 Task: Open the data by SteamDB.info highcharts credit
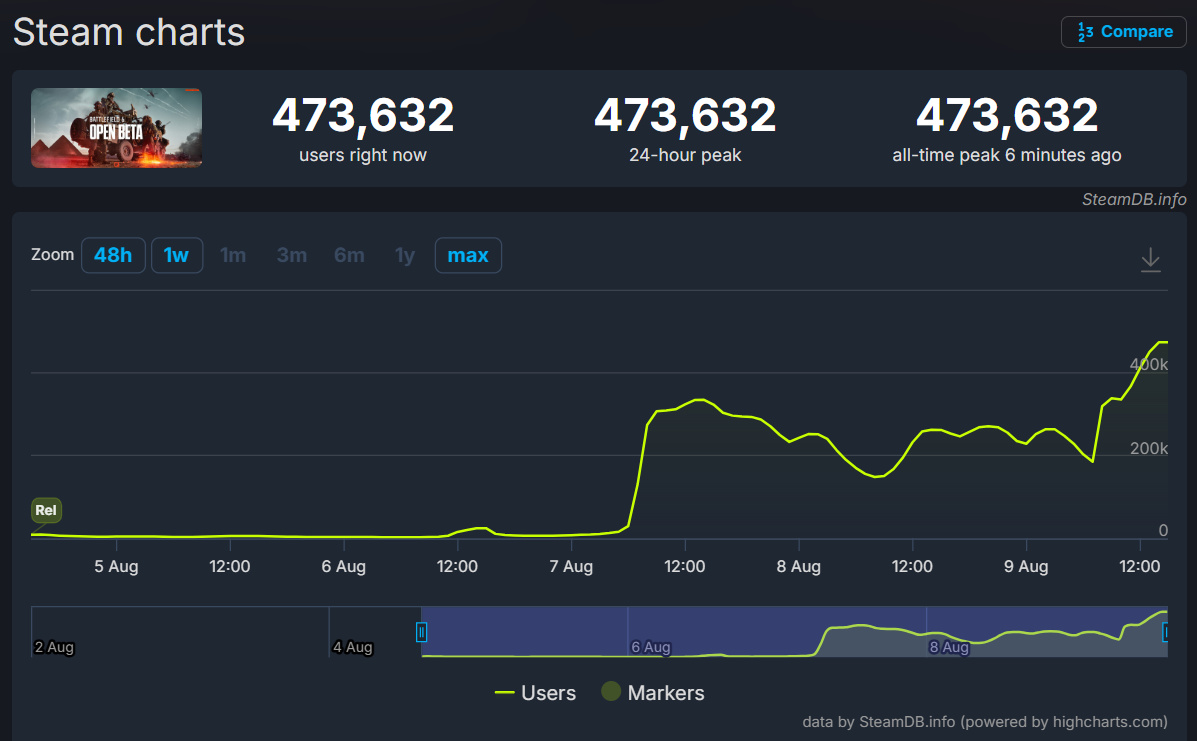coord(985,721)
